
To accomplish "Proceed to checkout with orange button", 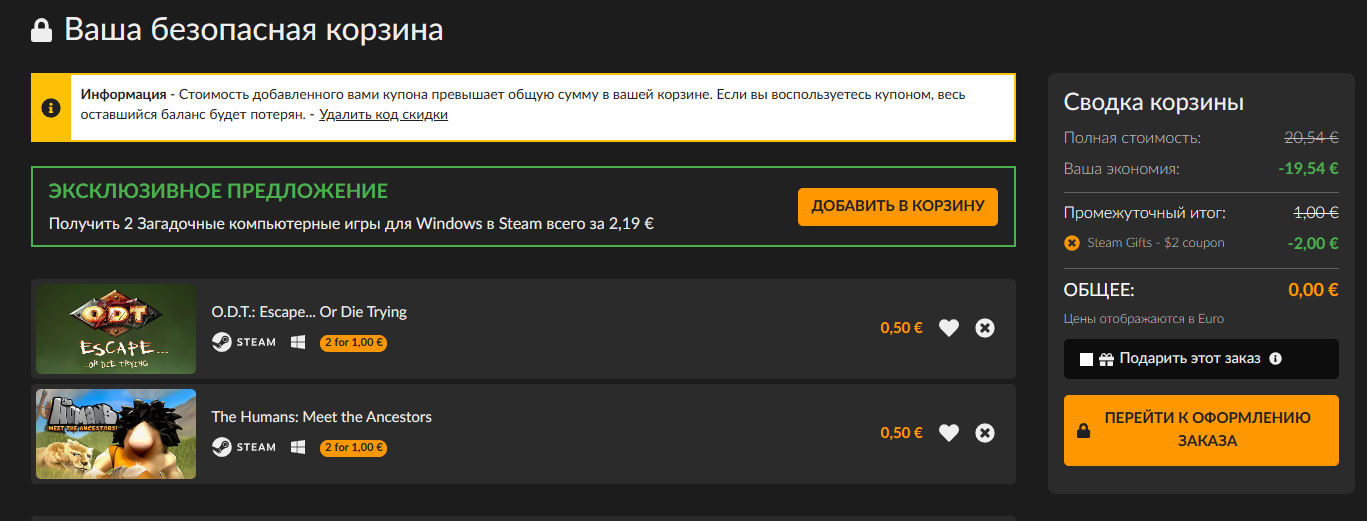I will point(1201,430).
